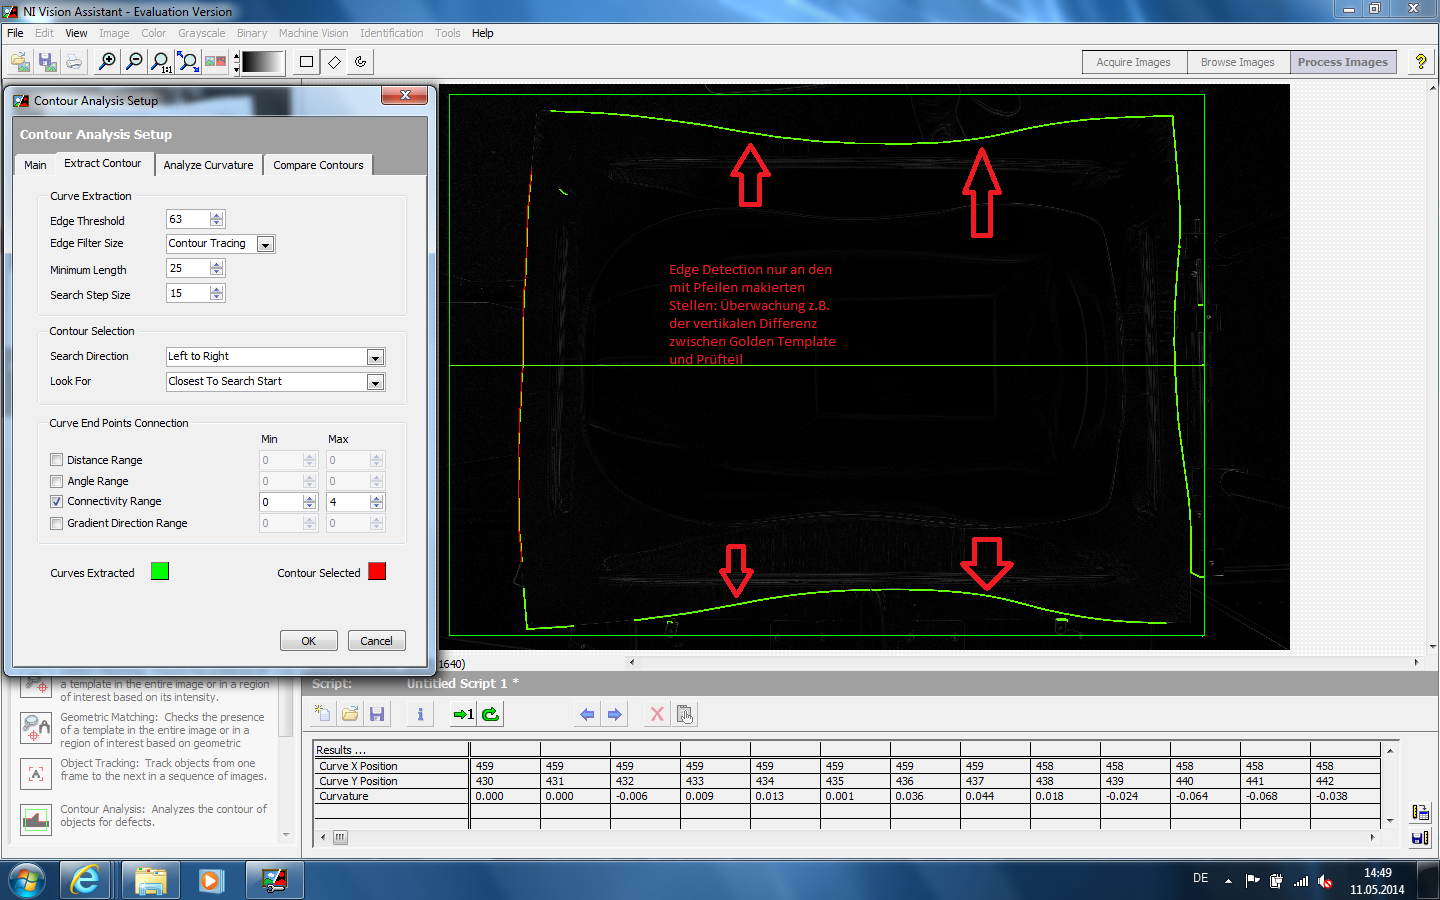Expand the Search Direction dropdown
This screenshot has width=1440, height=900.
[375, 357]
